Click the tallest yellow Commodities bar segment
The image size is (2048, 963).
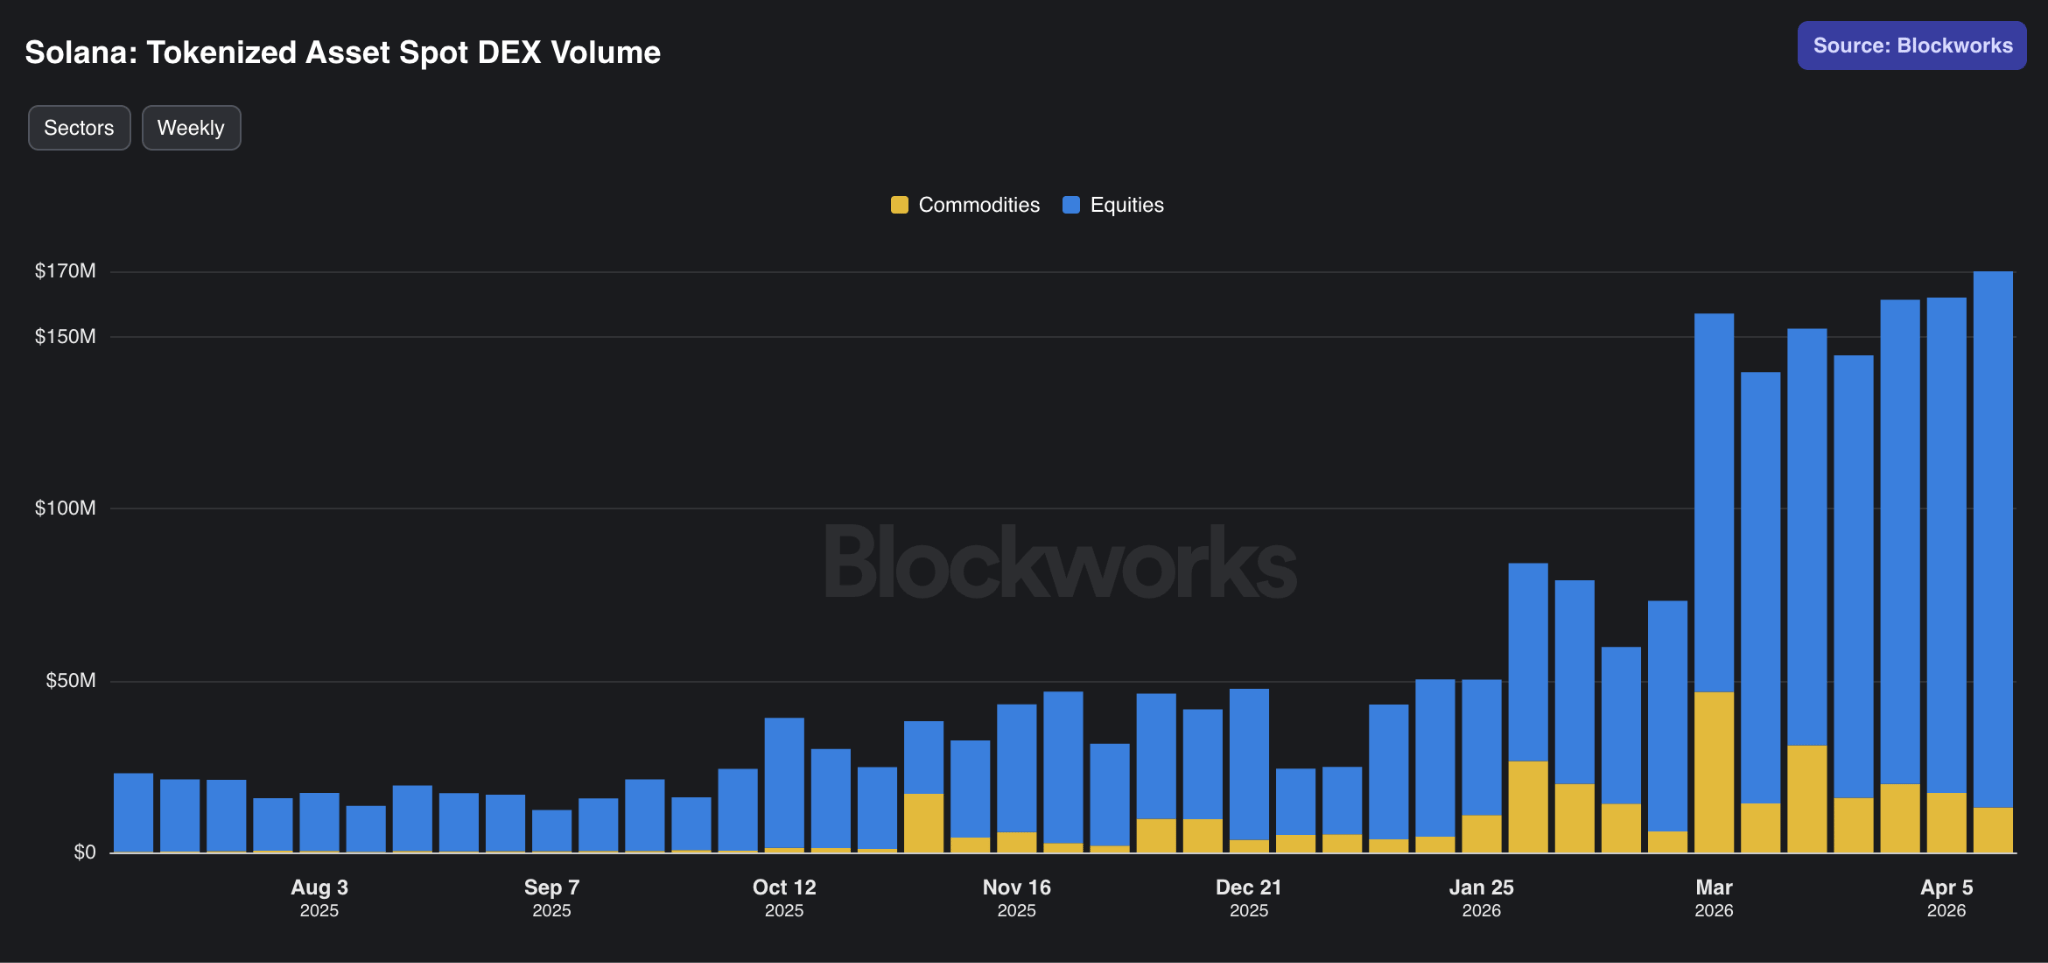pos(1714,772)
